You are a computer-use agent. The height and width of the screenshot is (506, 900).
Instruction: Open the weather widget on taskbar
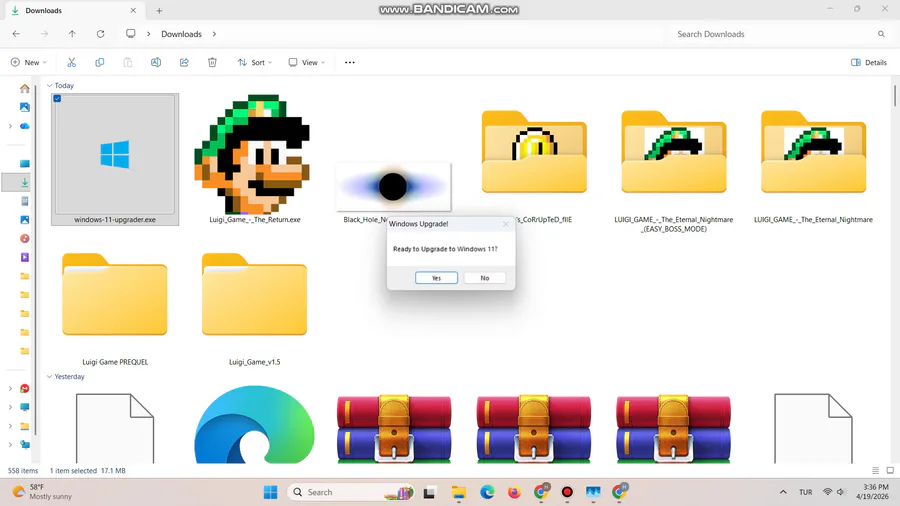pos(43,492)
